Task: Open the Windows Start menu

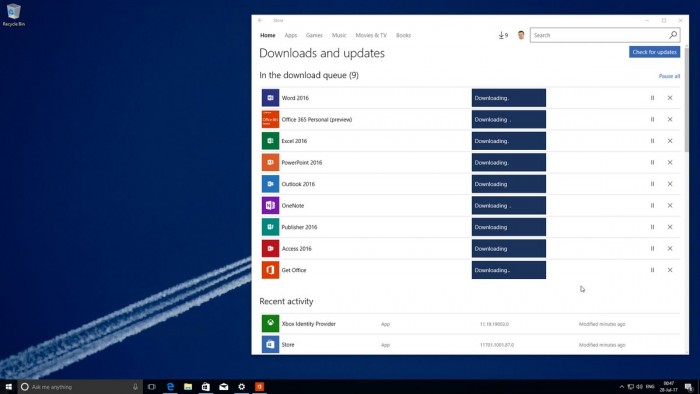Action: 8,387
